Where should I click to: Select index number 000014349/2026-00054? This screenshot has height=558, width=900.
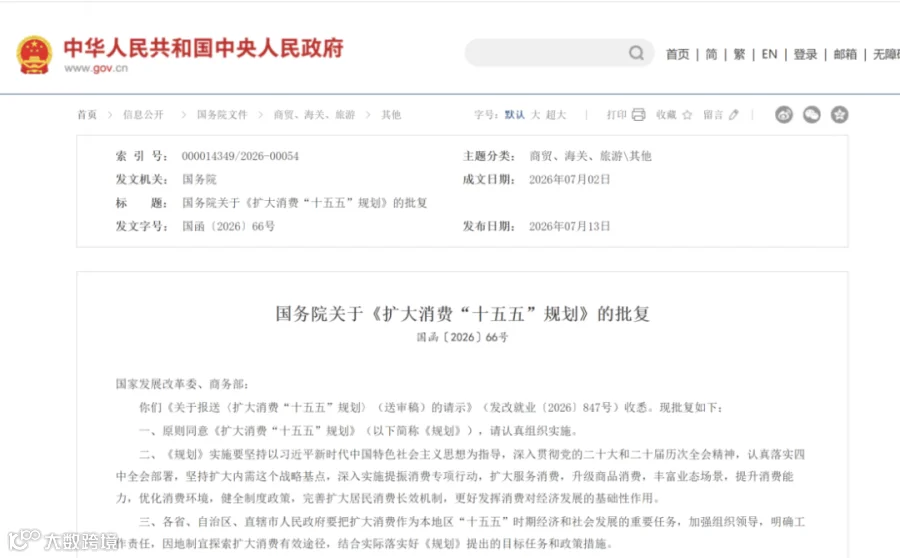click(x=240, y=156)
